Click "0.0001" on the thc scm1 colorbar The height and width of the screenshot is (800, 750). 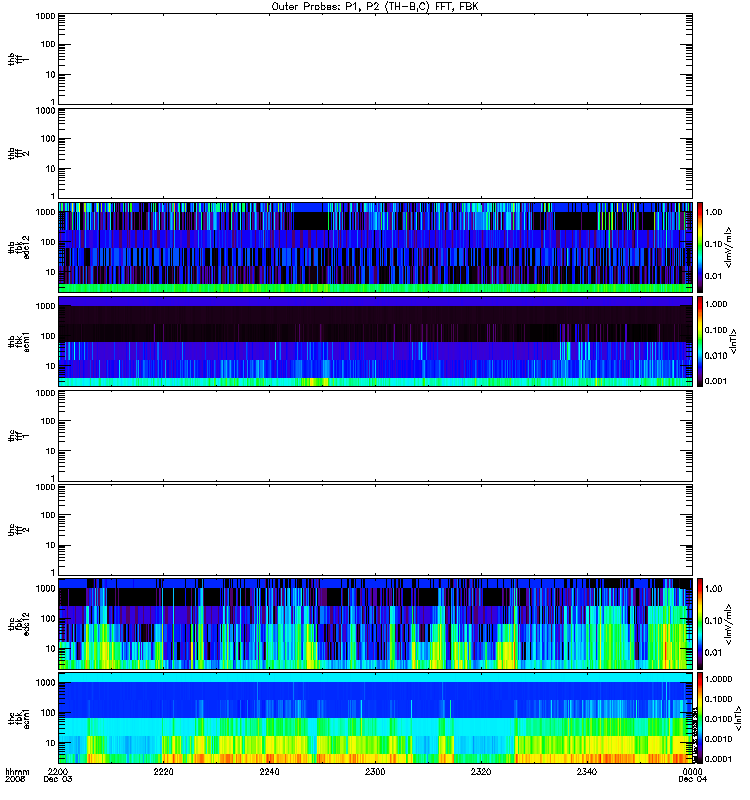point(718,759)
